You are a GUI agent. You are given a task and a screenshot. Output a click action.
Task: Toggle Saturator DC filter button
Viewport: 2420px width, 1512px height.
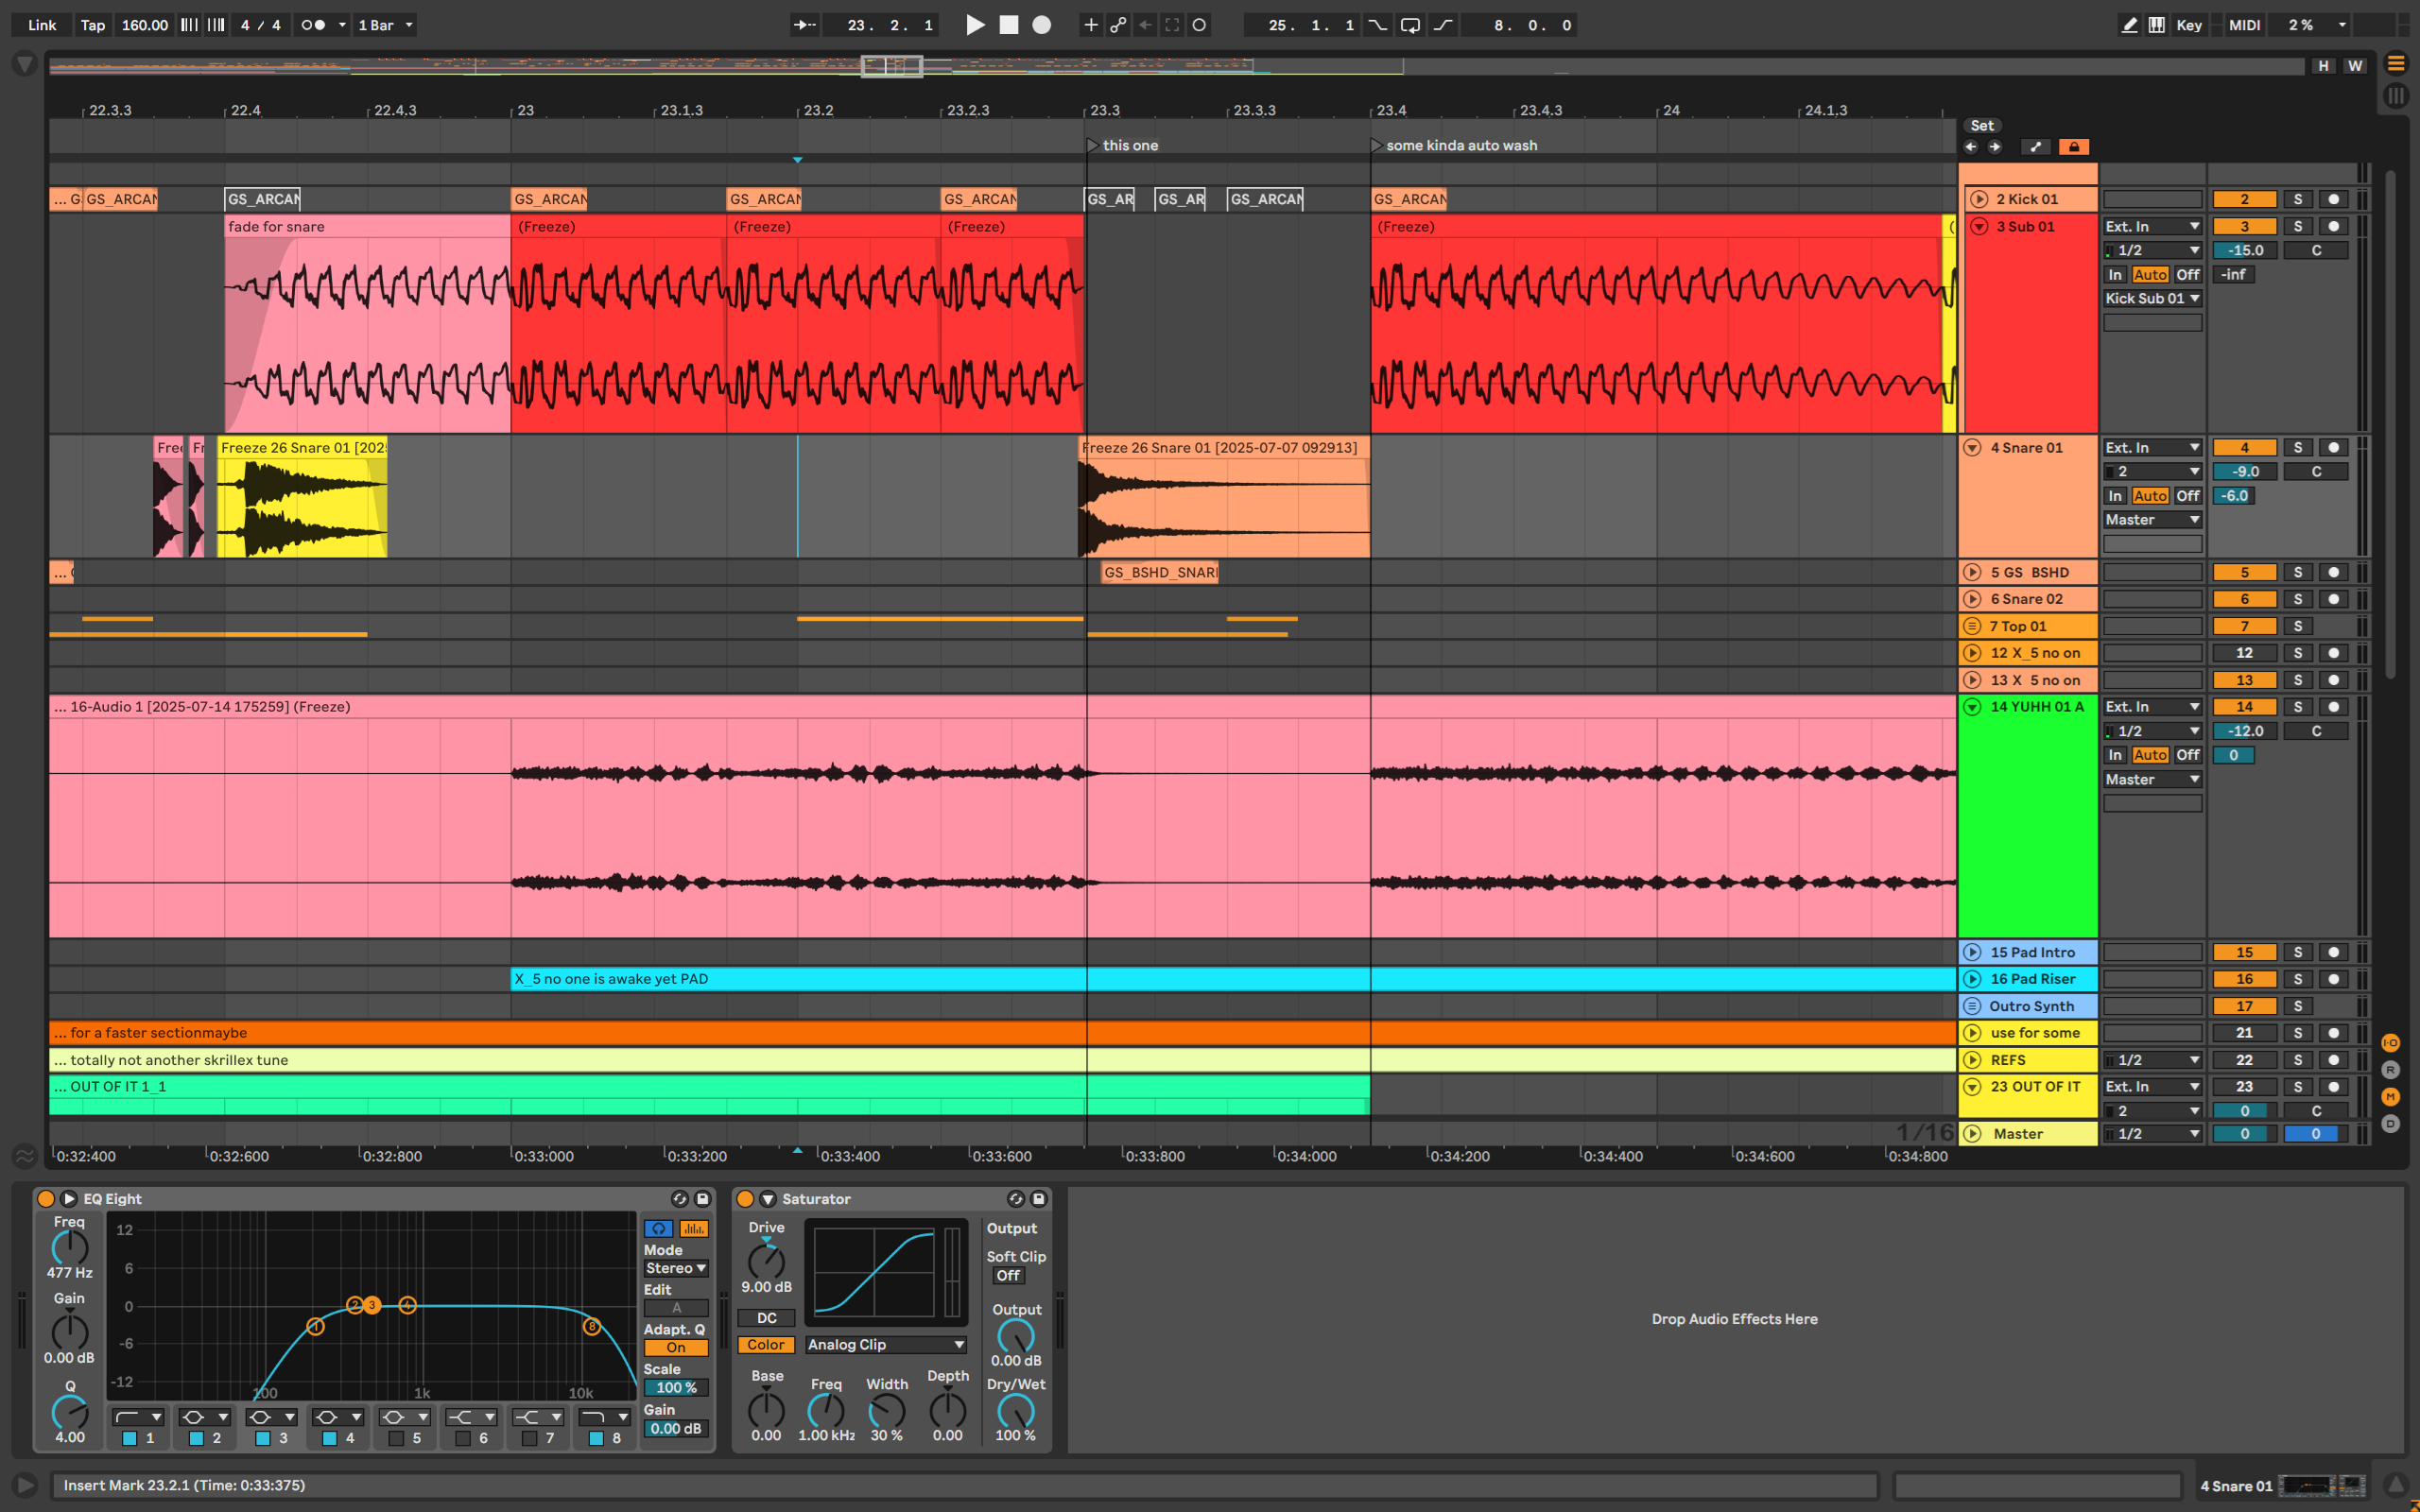pos(766,1318)
